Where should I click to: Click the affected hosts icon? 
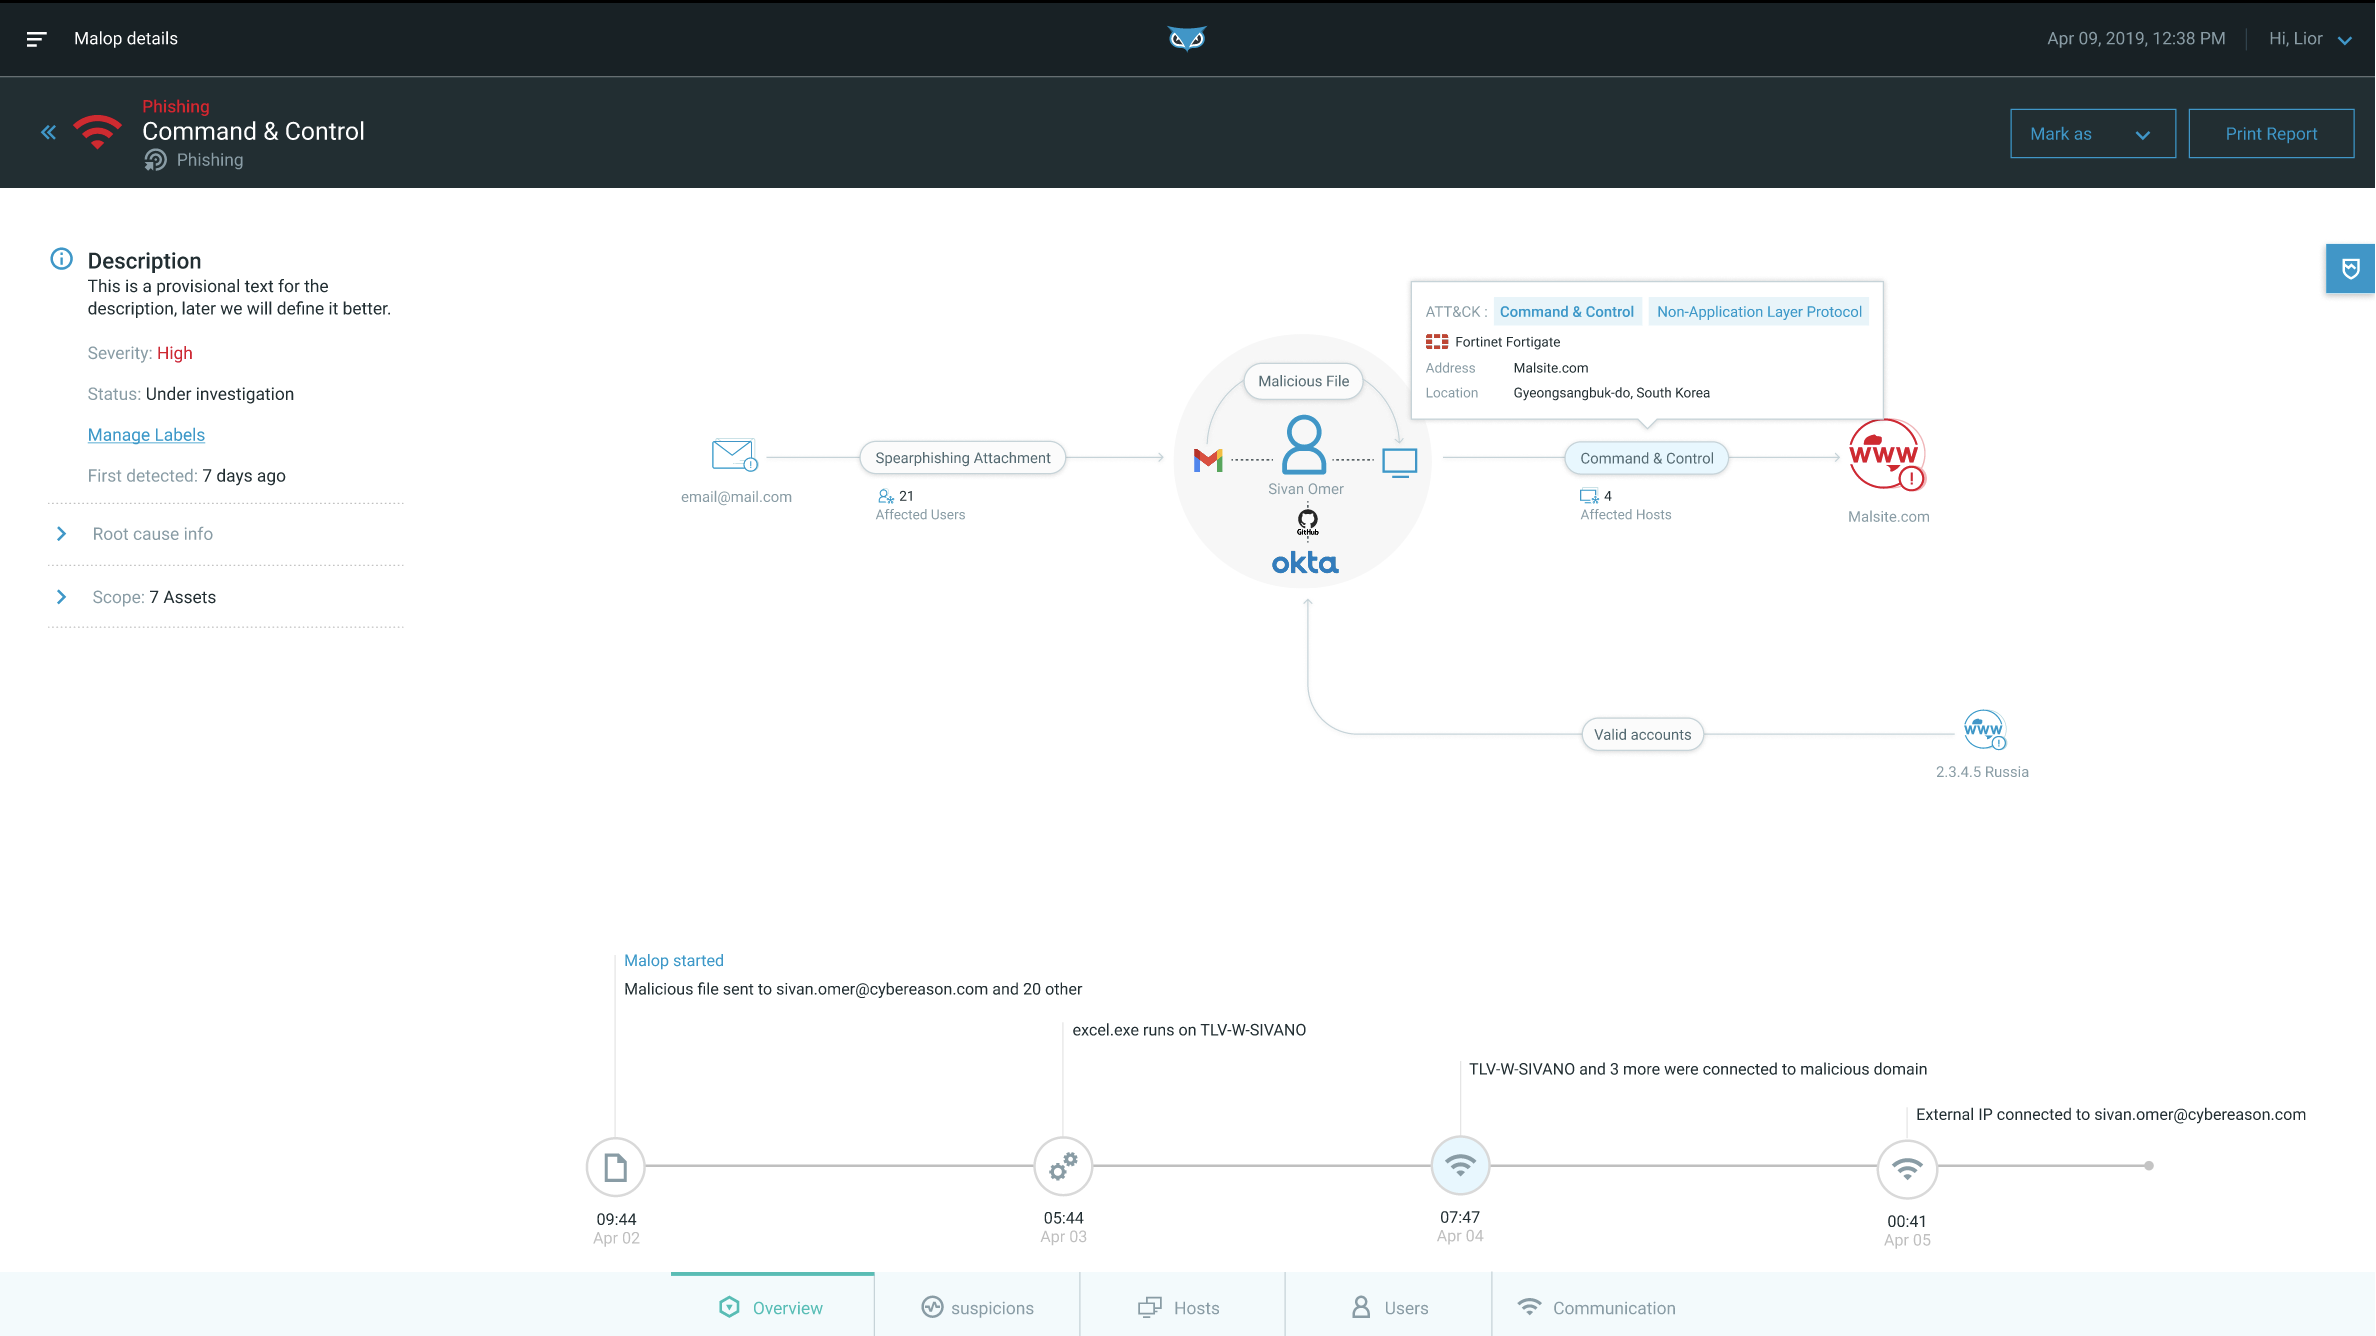click(1589, 496)
